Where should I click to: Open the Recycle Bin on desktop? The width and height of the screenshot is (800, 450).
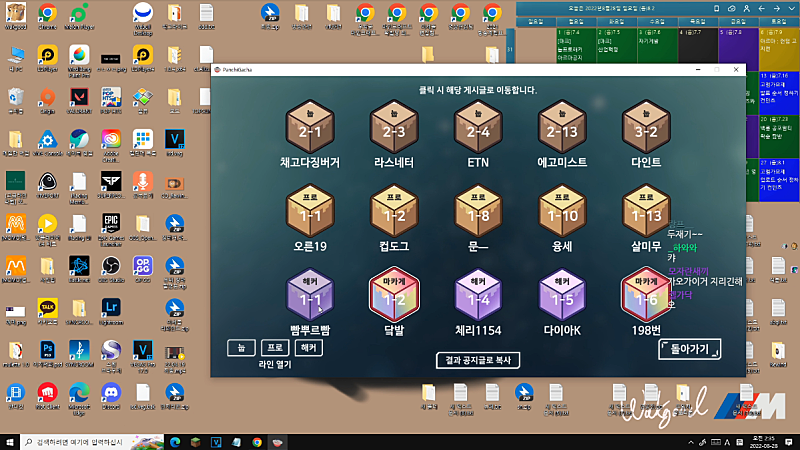16,101
